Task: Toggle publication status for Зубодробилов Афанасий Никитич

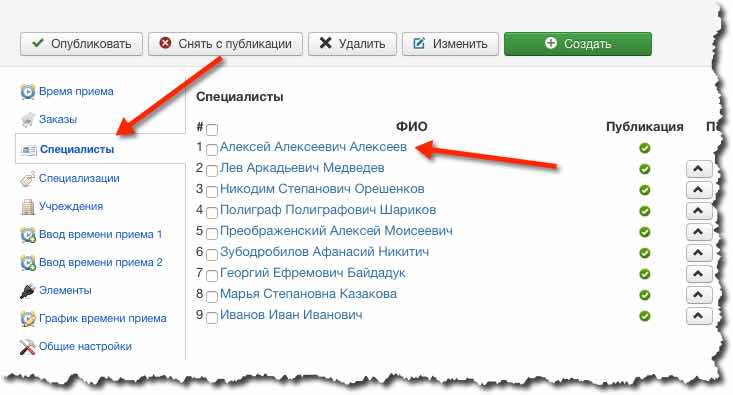Action: 645,253
